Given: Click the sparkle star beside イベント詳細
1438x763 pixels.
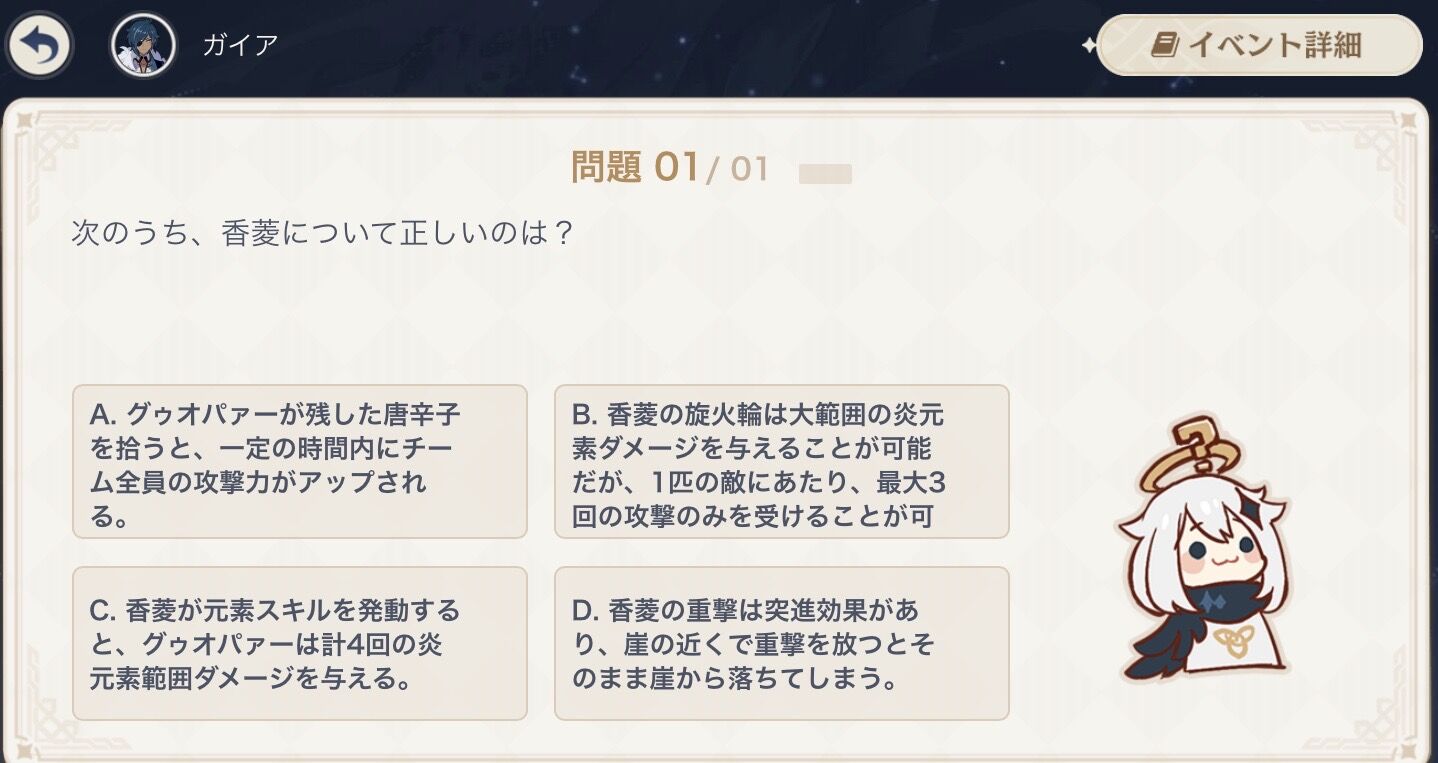Looking at the screenshot, I should click(1088, 45).
